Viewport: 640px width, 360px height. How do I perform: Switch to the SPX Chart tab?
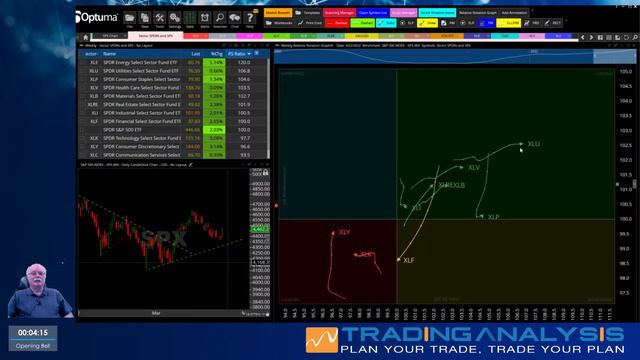point(110,36)
